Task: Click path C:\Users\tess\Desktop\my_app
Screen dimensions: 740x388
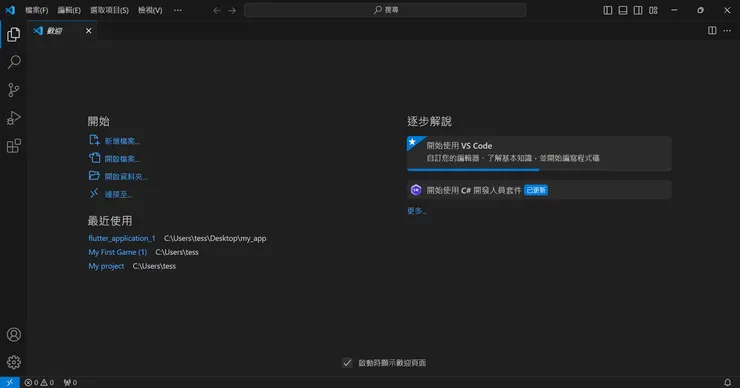Action: (215, 238)
